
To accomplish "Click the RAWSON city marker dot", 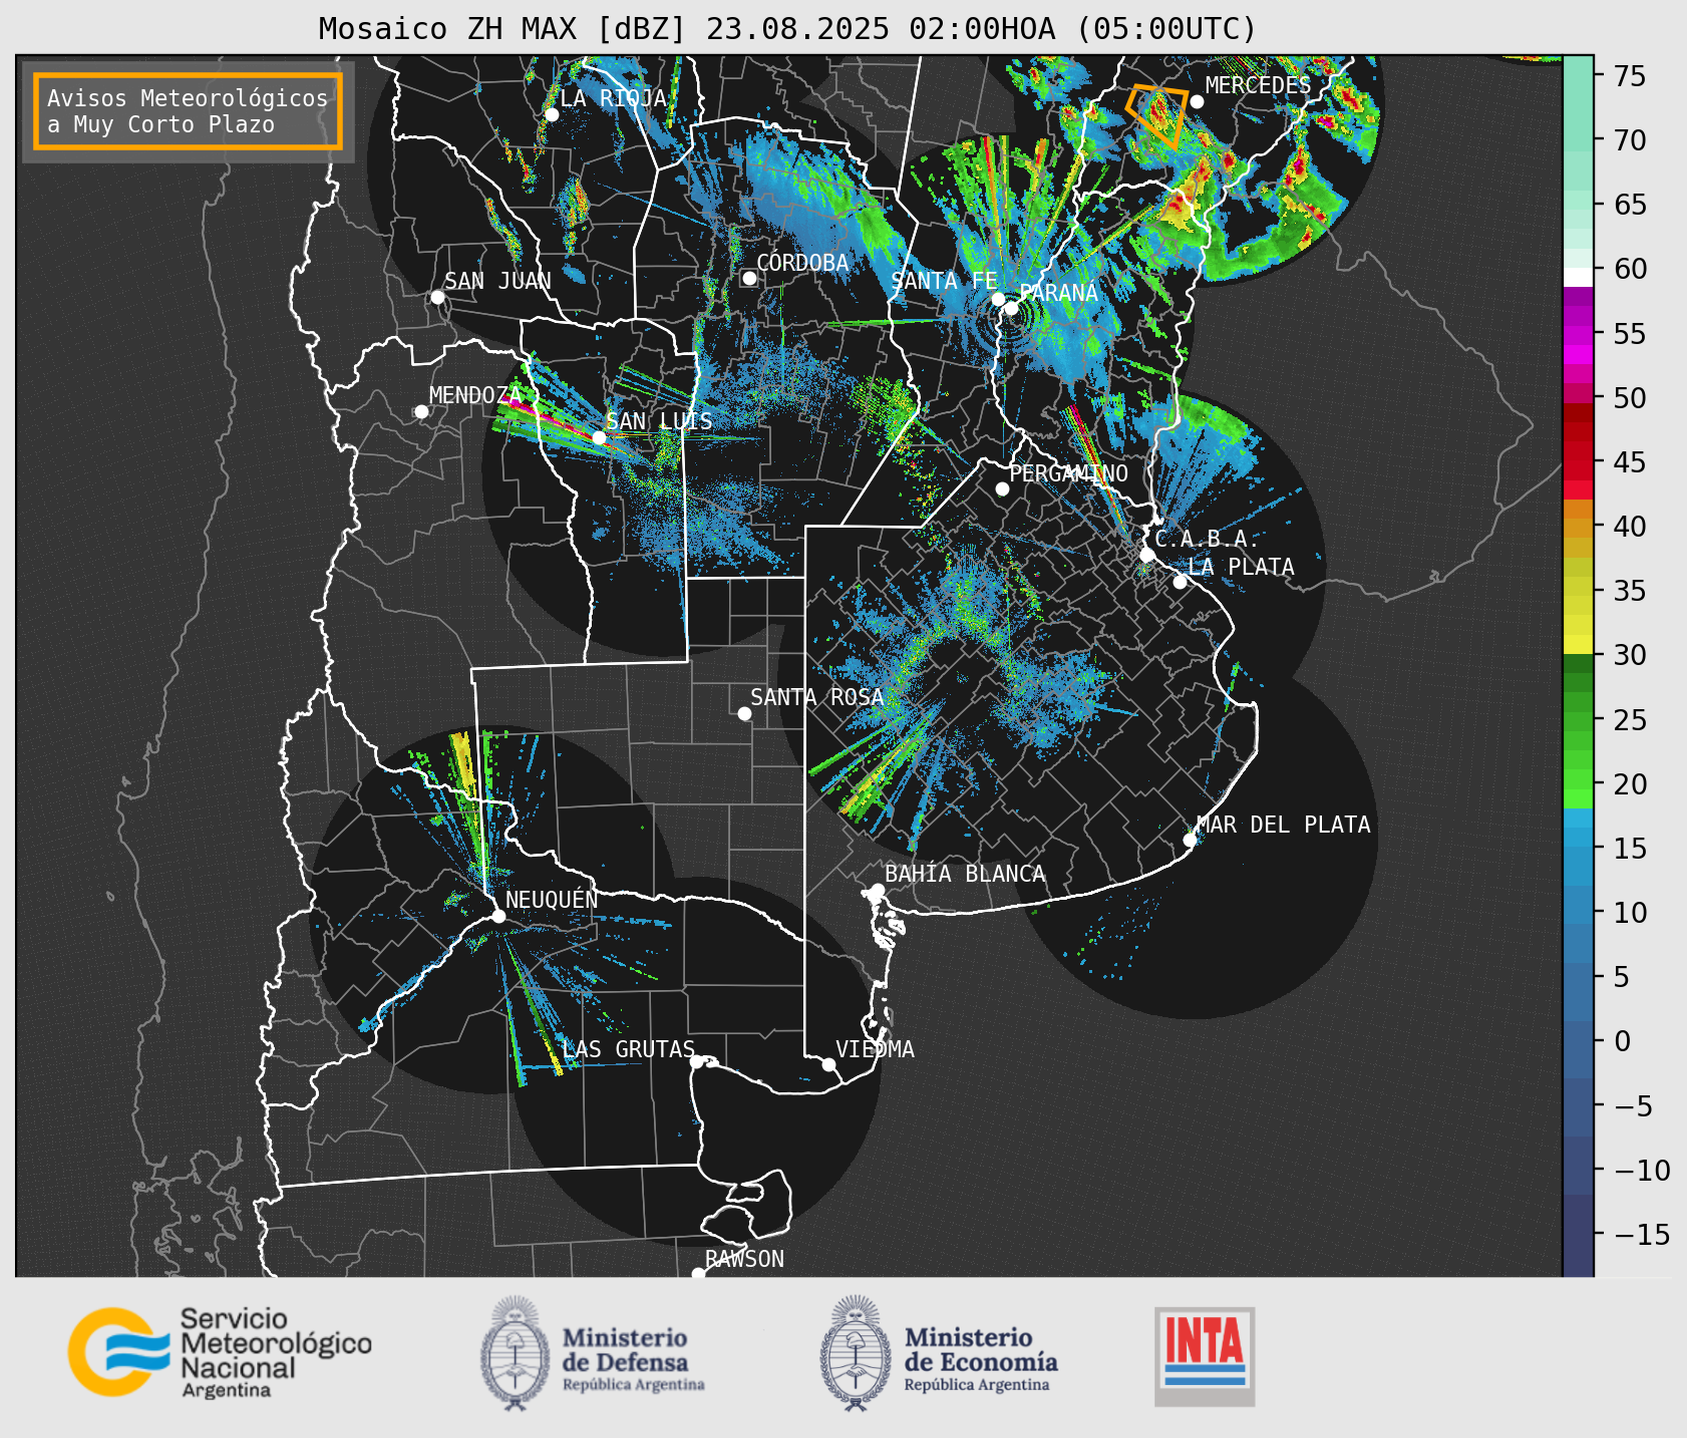I will (x=698, y=1273).
